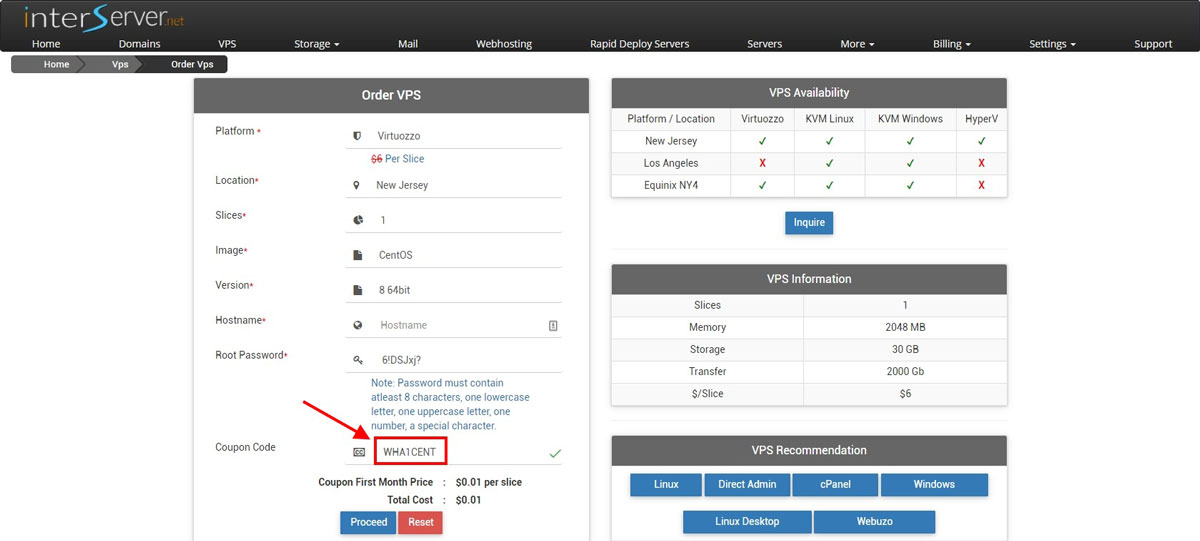Click the blue Proceed button

click(368, 522)
